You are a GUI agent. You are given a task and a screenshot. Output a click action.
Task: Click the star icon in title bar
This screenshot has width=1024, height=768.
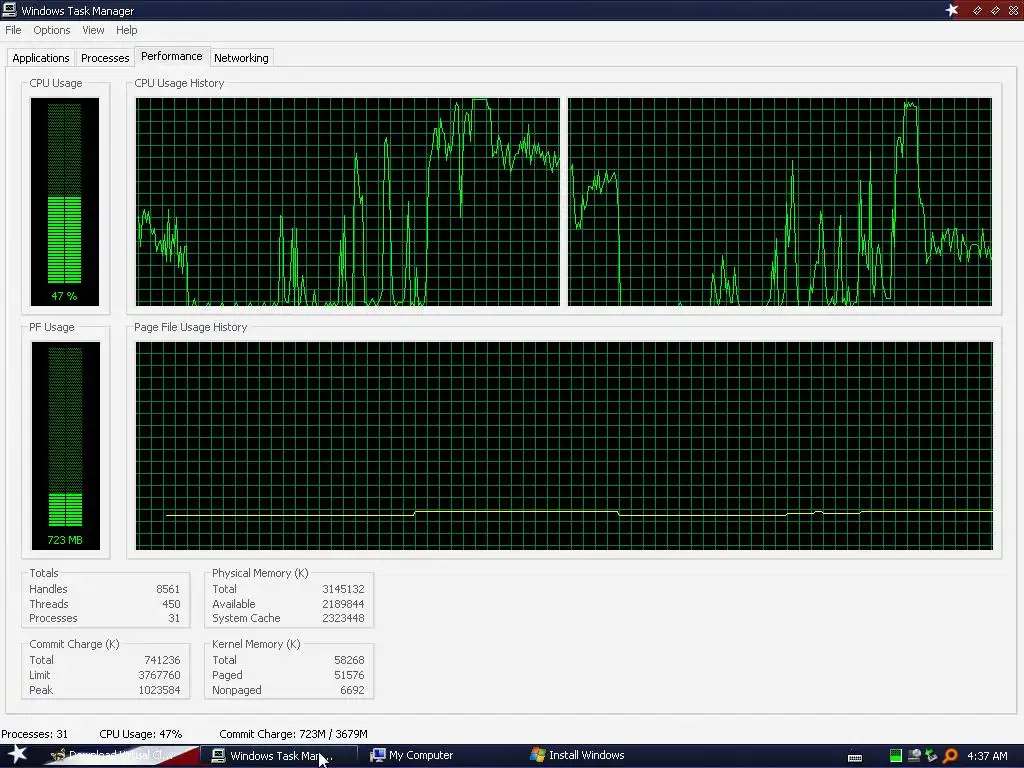[952, 10]
